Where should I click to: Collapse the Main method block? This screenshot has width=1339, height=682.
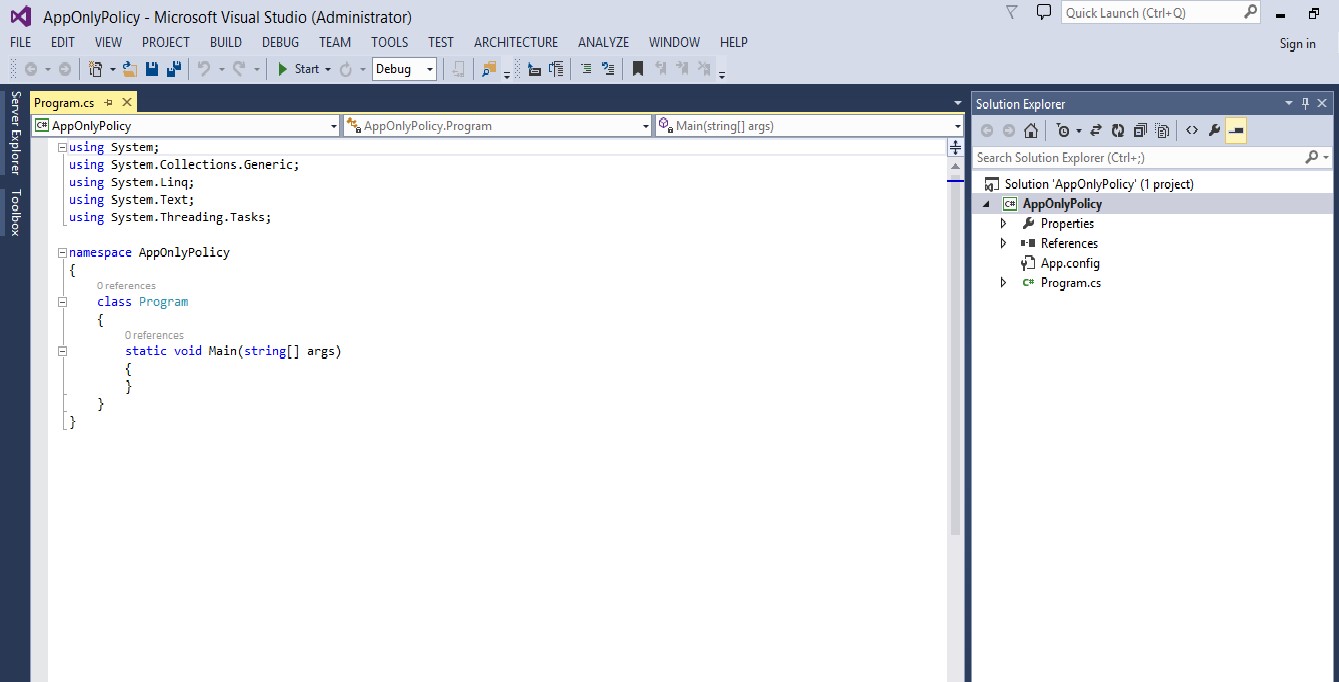click(x=62, y=351)
